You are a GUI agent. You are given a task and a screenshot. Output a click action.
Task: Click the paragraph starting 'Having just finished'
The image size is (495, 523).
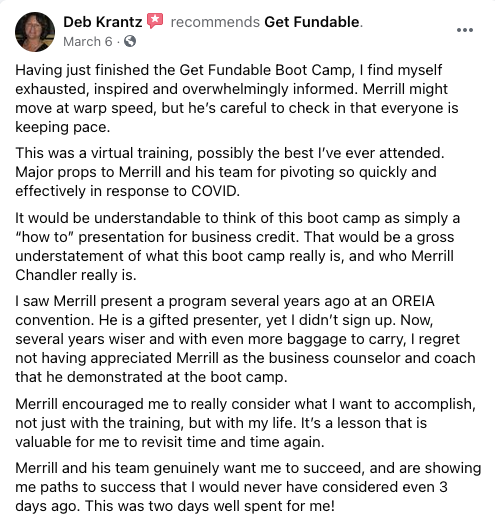(x=237, y=99)
